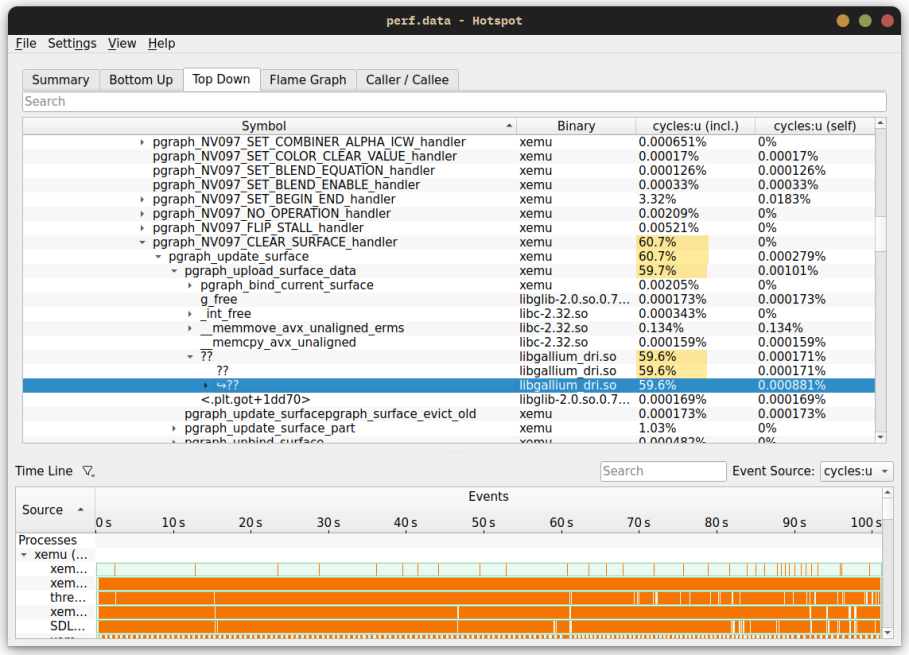Collapse the xemu process group in timeline
Viewport: 909px width, 655px height.
point(24,554)
